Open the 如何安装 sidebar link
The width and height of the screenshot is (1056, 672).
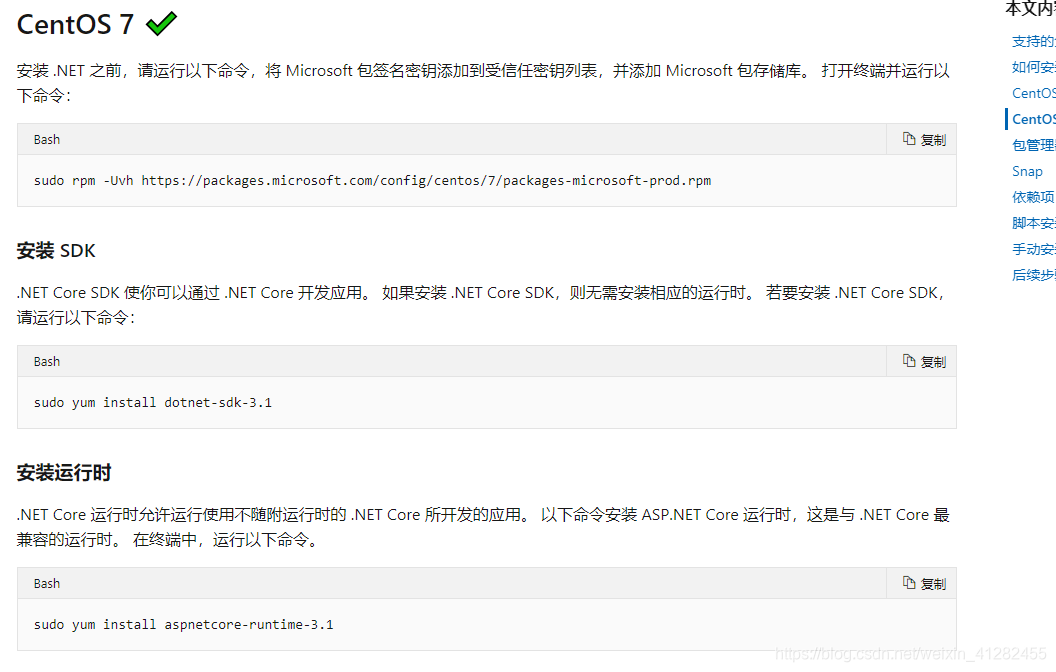1033,67
